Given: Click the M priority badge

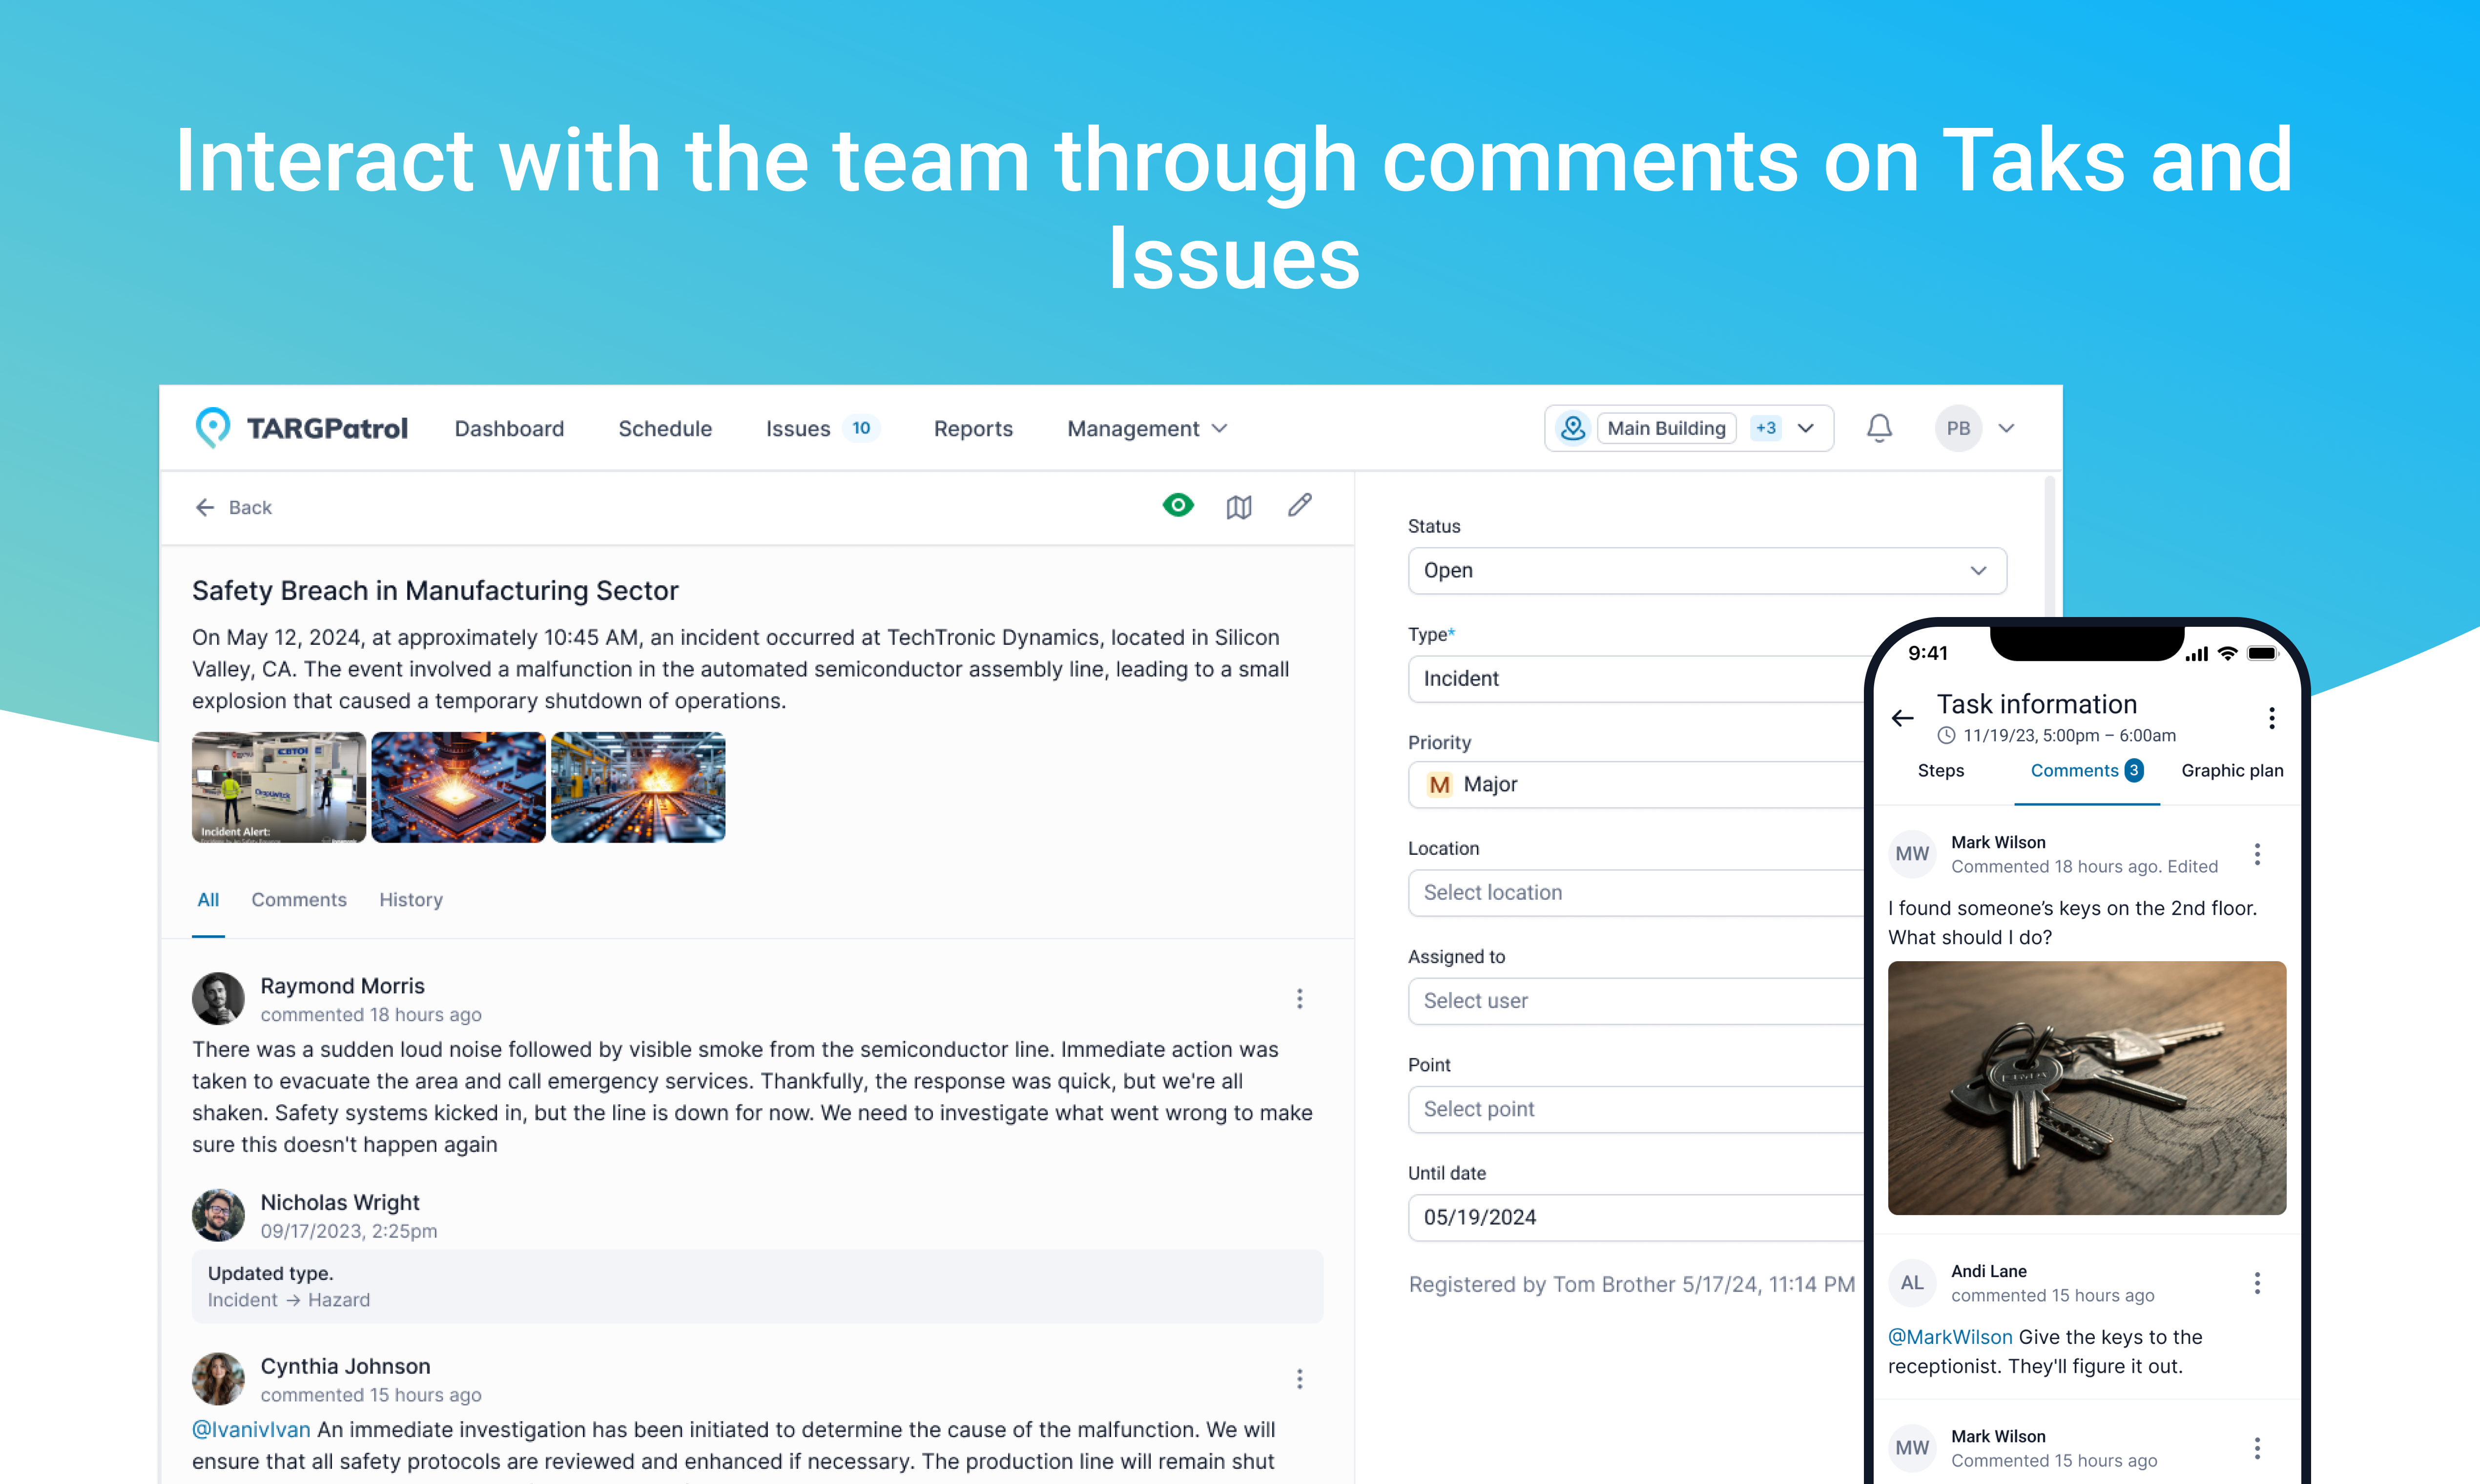Looking at the screenshot, I should coord(1439,785).
